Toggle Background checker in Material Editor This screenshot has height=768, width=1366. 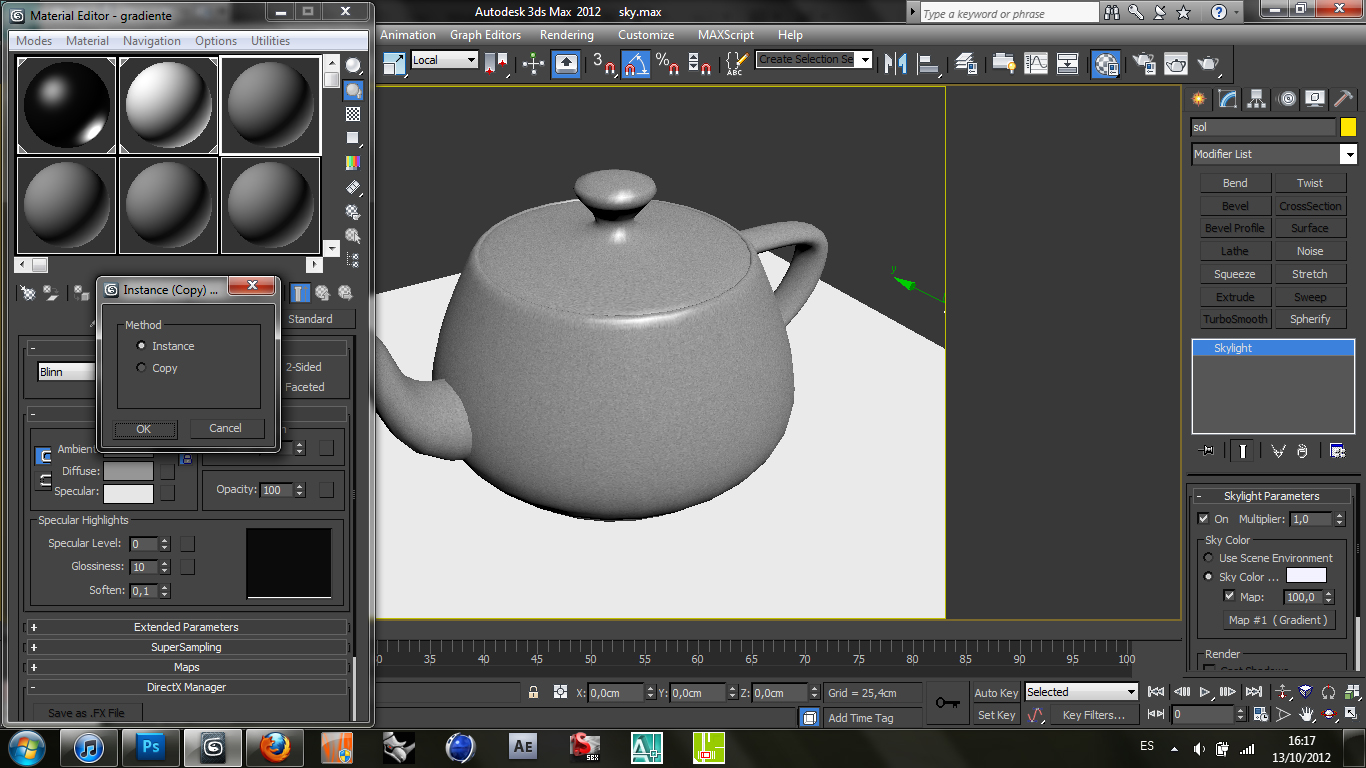pyautogui.click(x=353, y=114)
